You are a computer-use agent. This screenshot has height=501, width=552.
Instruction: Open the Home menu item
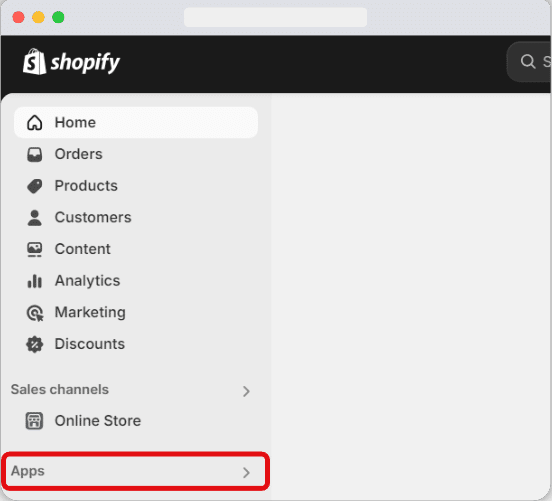tap(136, 123)
